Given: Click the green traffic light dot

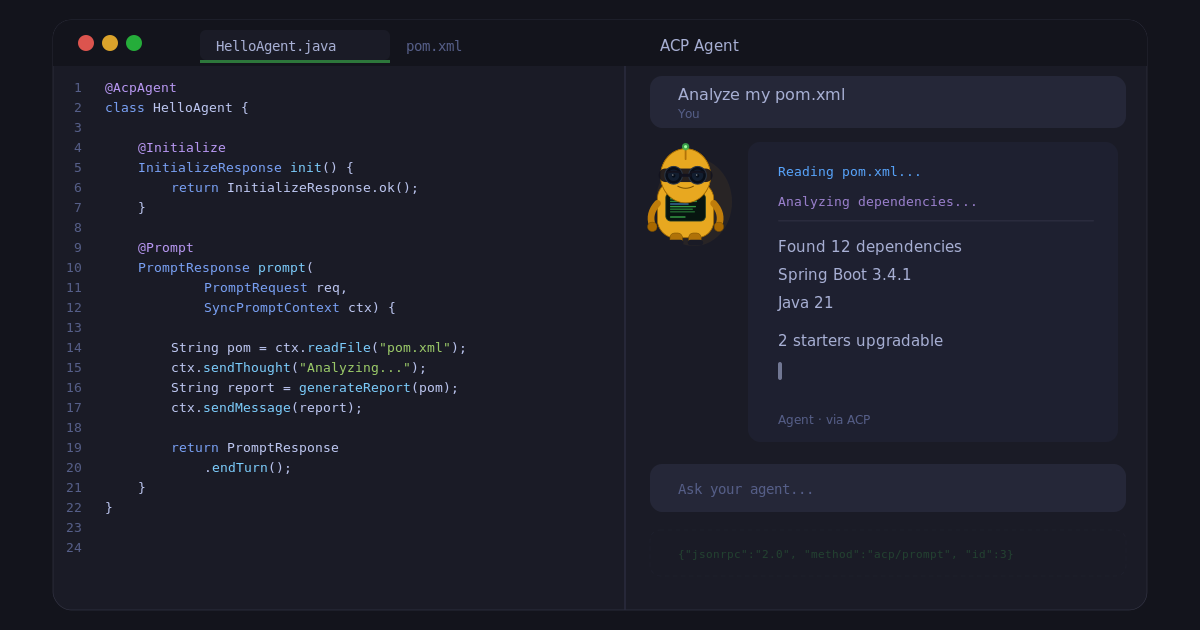Looking at the screenshot, I should click(134, 43).
